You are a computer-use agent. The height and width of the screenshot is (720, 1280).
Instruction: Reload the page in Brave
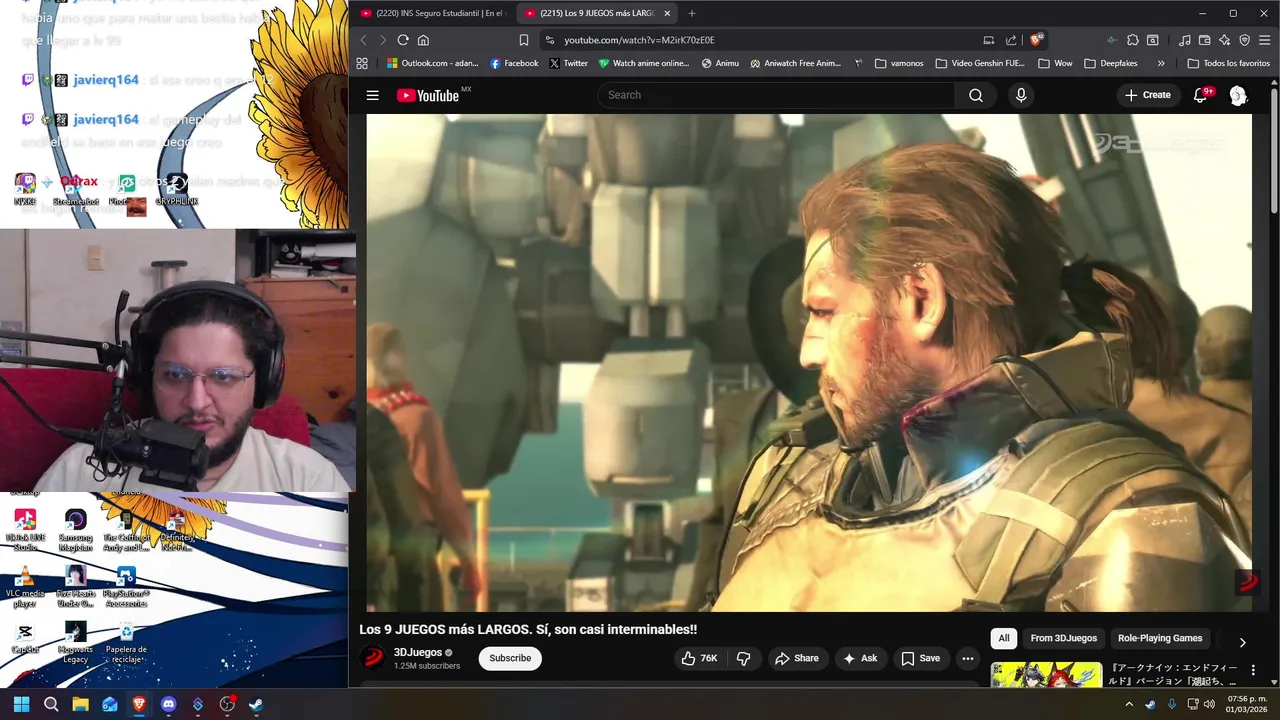[x=403, y=40]
